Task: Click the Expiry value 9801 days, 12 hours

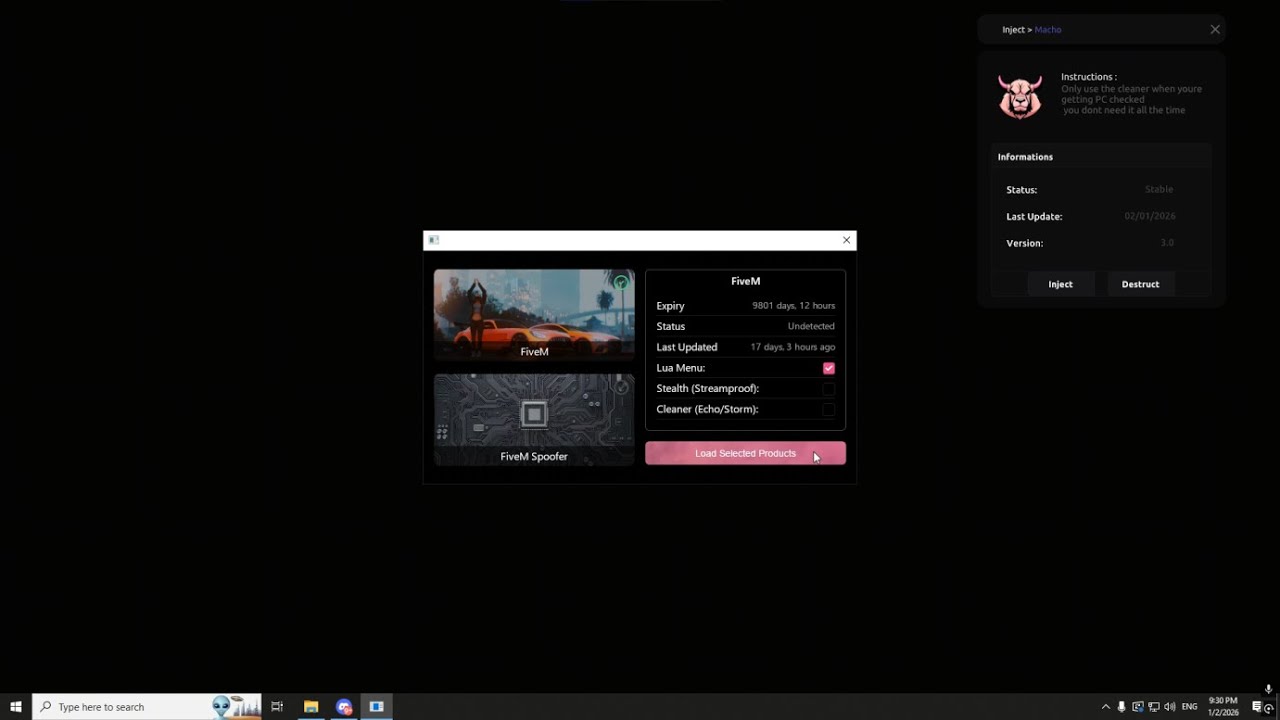Action: (x=793, y=306)
